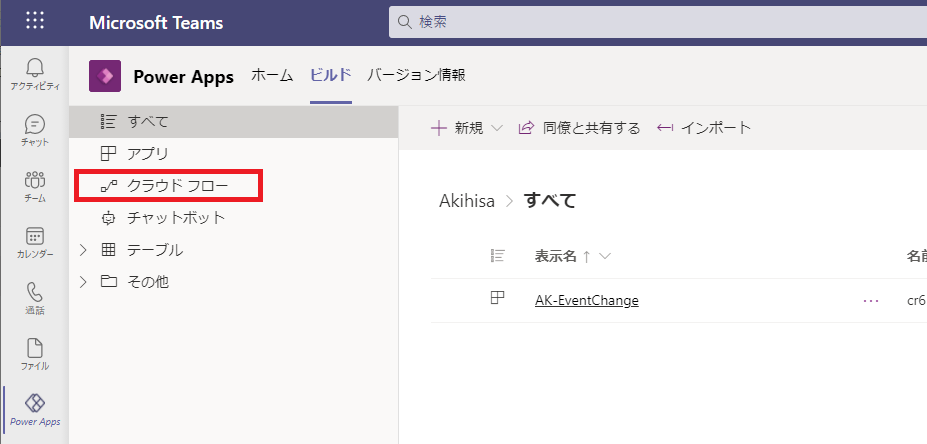Select すべて in the left navigation
927x444 pixels.
[234, 122]
